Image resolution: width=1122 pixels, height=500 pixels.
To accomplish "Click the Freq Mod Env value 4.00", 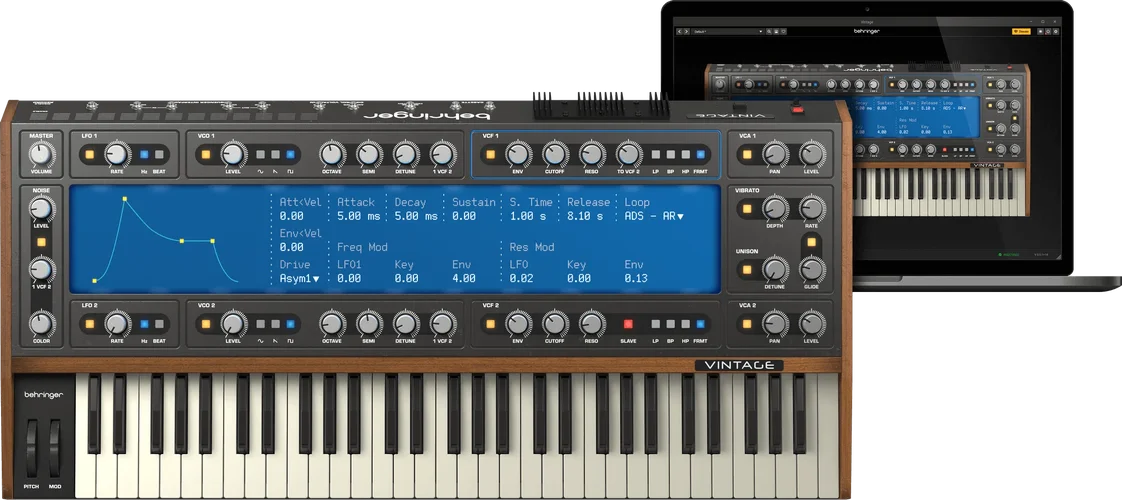I will (x=464, y=278).
